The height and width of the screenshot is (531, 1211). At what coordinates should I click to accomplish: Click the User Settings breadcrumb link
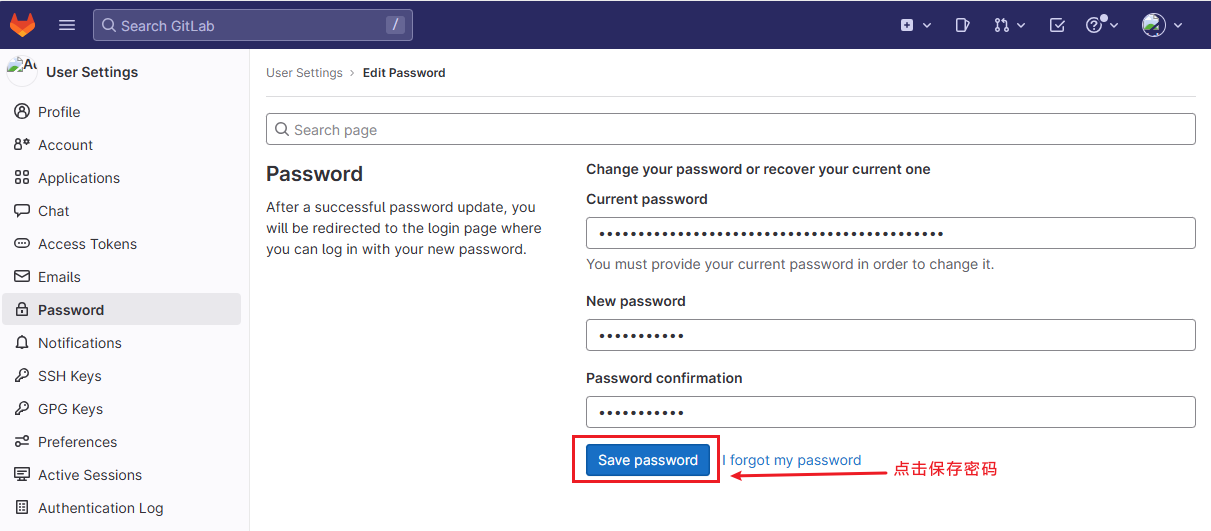[304, 73]
